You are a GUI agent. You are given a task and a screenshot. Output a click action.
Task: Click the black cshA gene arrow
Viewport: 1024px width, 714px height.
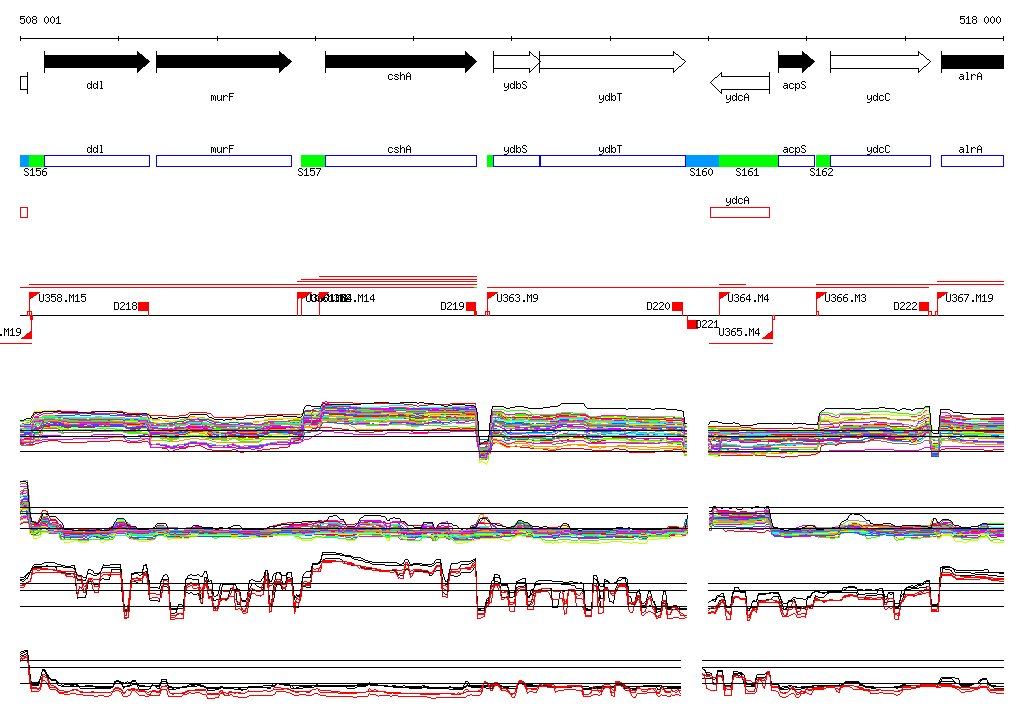click(x=401, y=62)
